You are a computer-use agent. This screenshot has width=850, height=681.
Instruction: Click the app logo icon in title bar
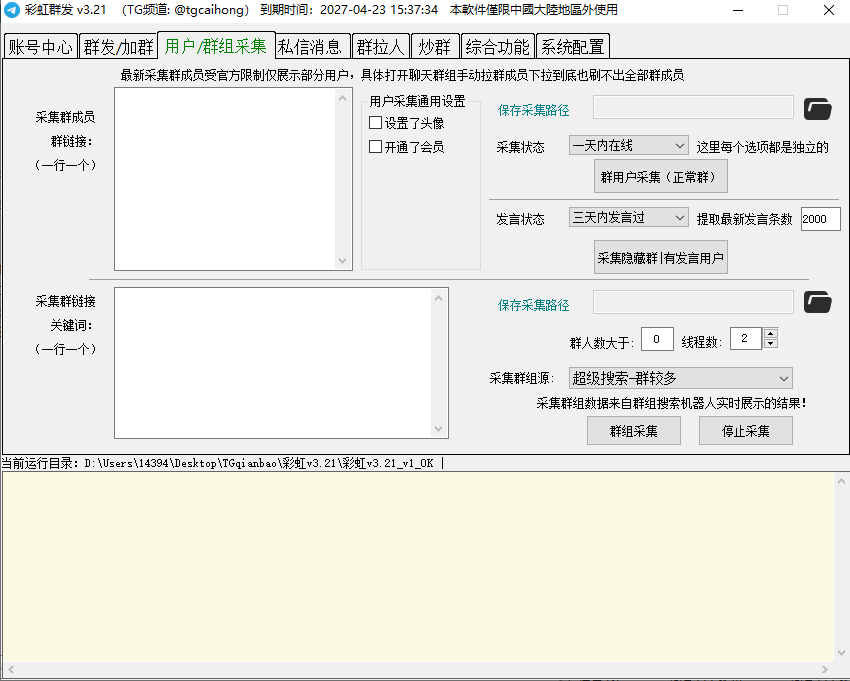coord(12,10)
